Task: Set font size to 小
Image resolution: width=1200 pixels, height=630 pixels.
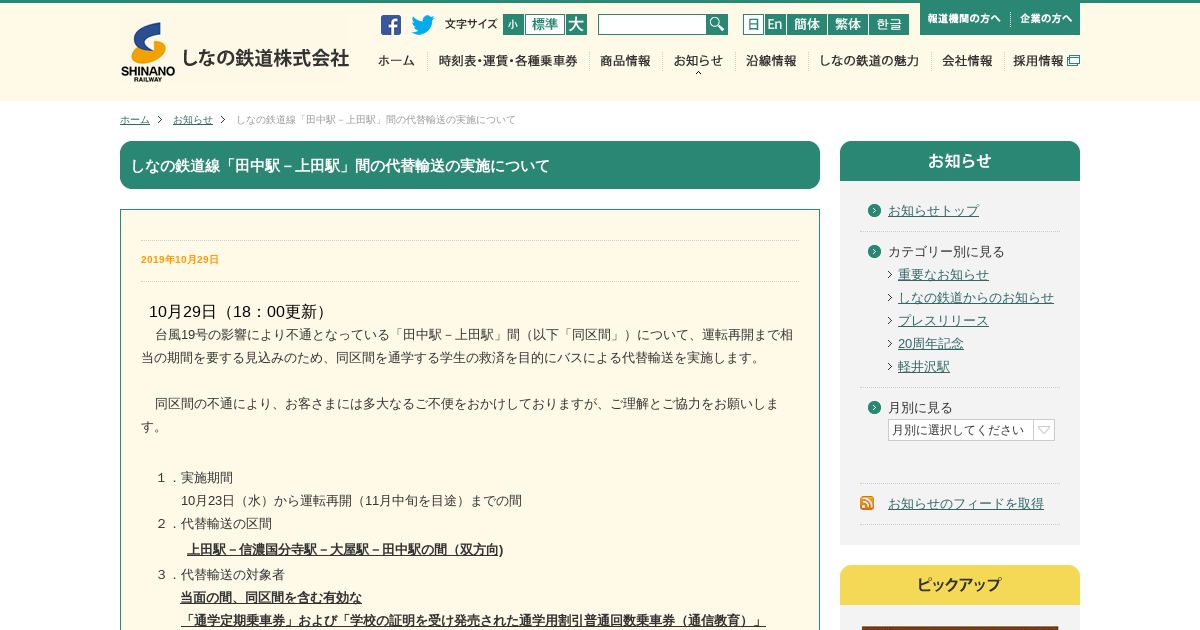Action: (x=513, y=24)
